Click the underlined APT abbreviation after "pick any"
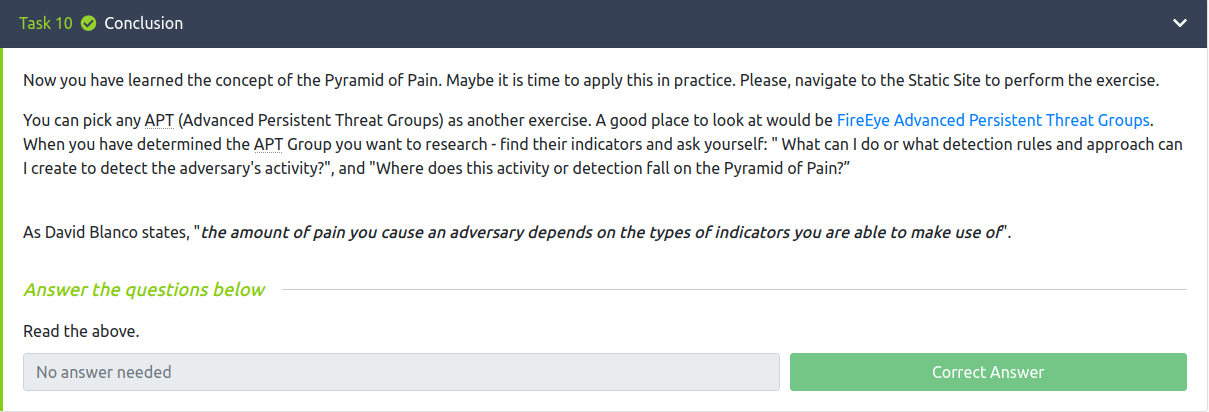This screenshot has height=412, width=1209. point(156,120)
